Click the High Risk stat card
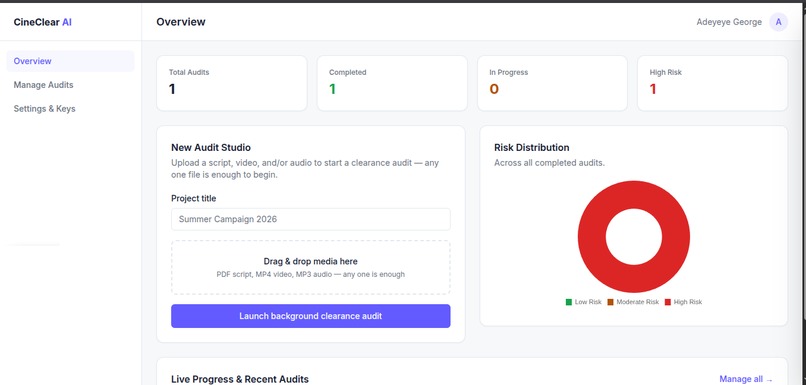 pyautogui.click(x=712, y=83)
